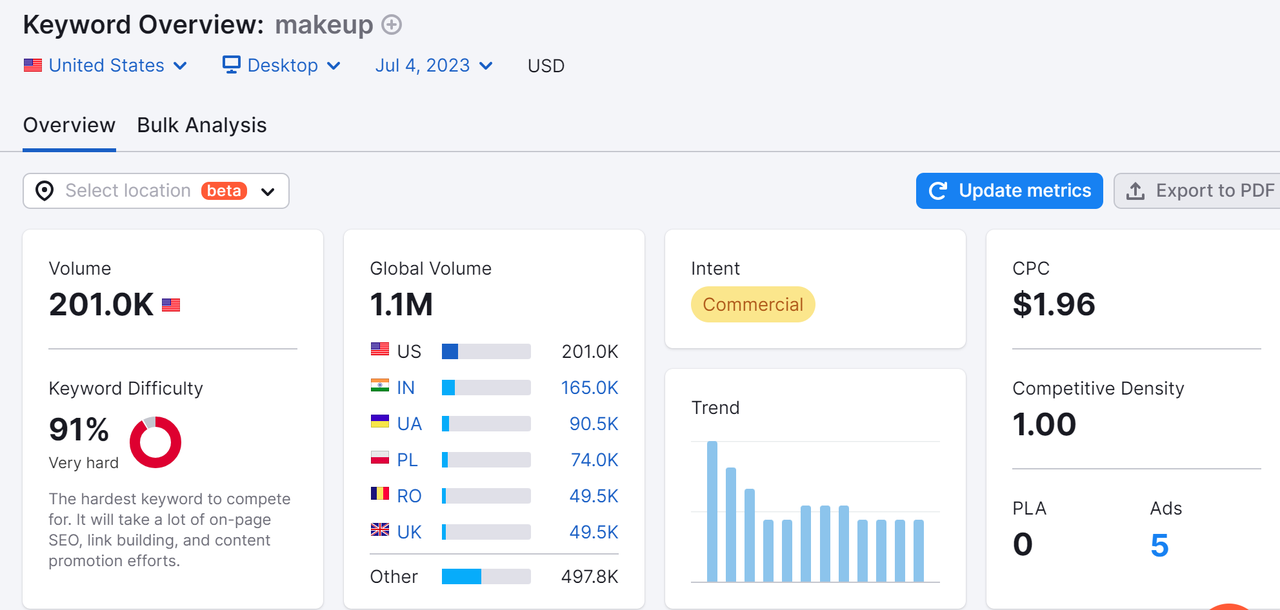This screenshot has height=610, width=1280.
Task: Click the Ads count 5 link
Action: (x=1159, y=545)
